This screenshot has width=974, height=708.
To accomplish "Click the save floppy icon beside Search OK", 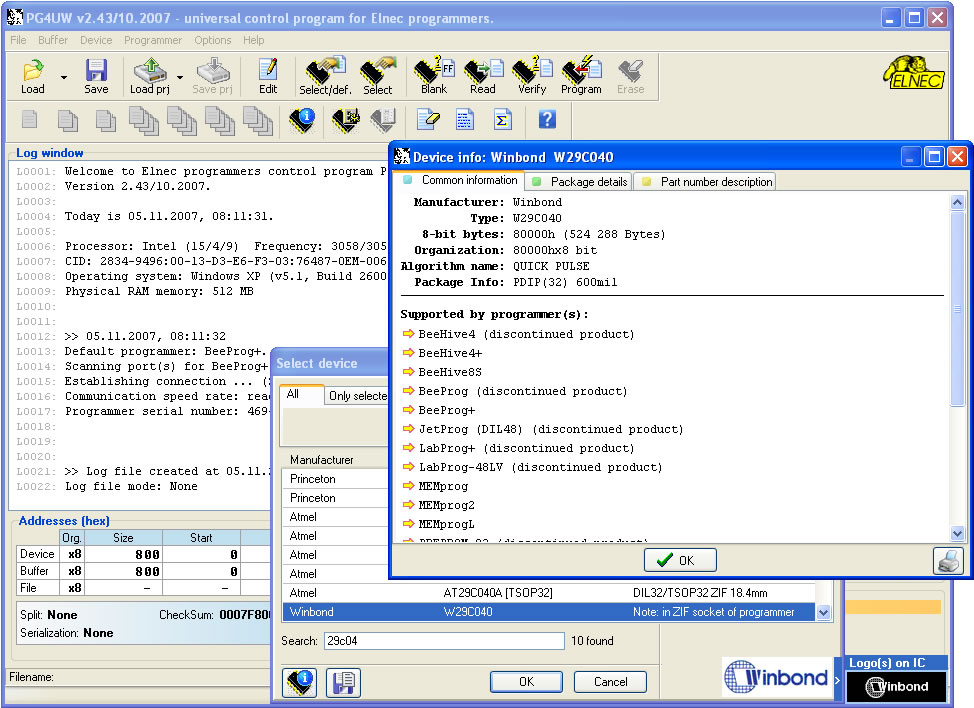I will (343, 682).
